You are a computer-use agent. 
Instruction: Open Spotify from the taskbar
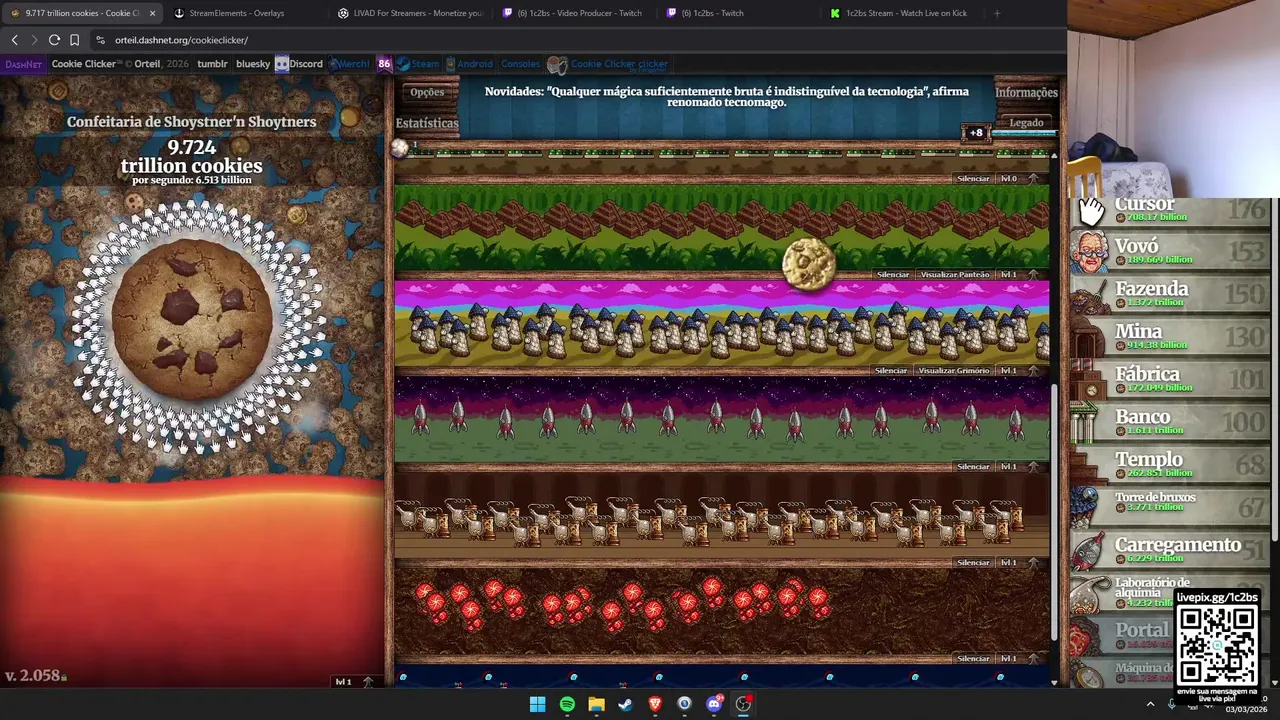(x=567, y=704)
